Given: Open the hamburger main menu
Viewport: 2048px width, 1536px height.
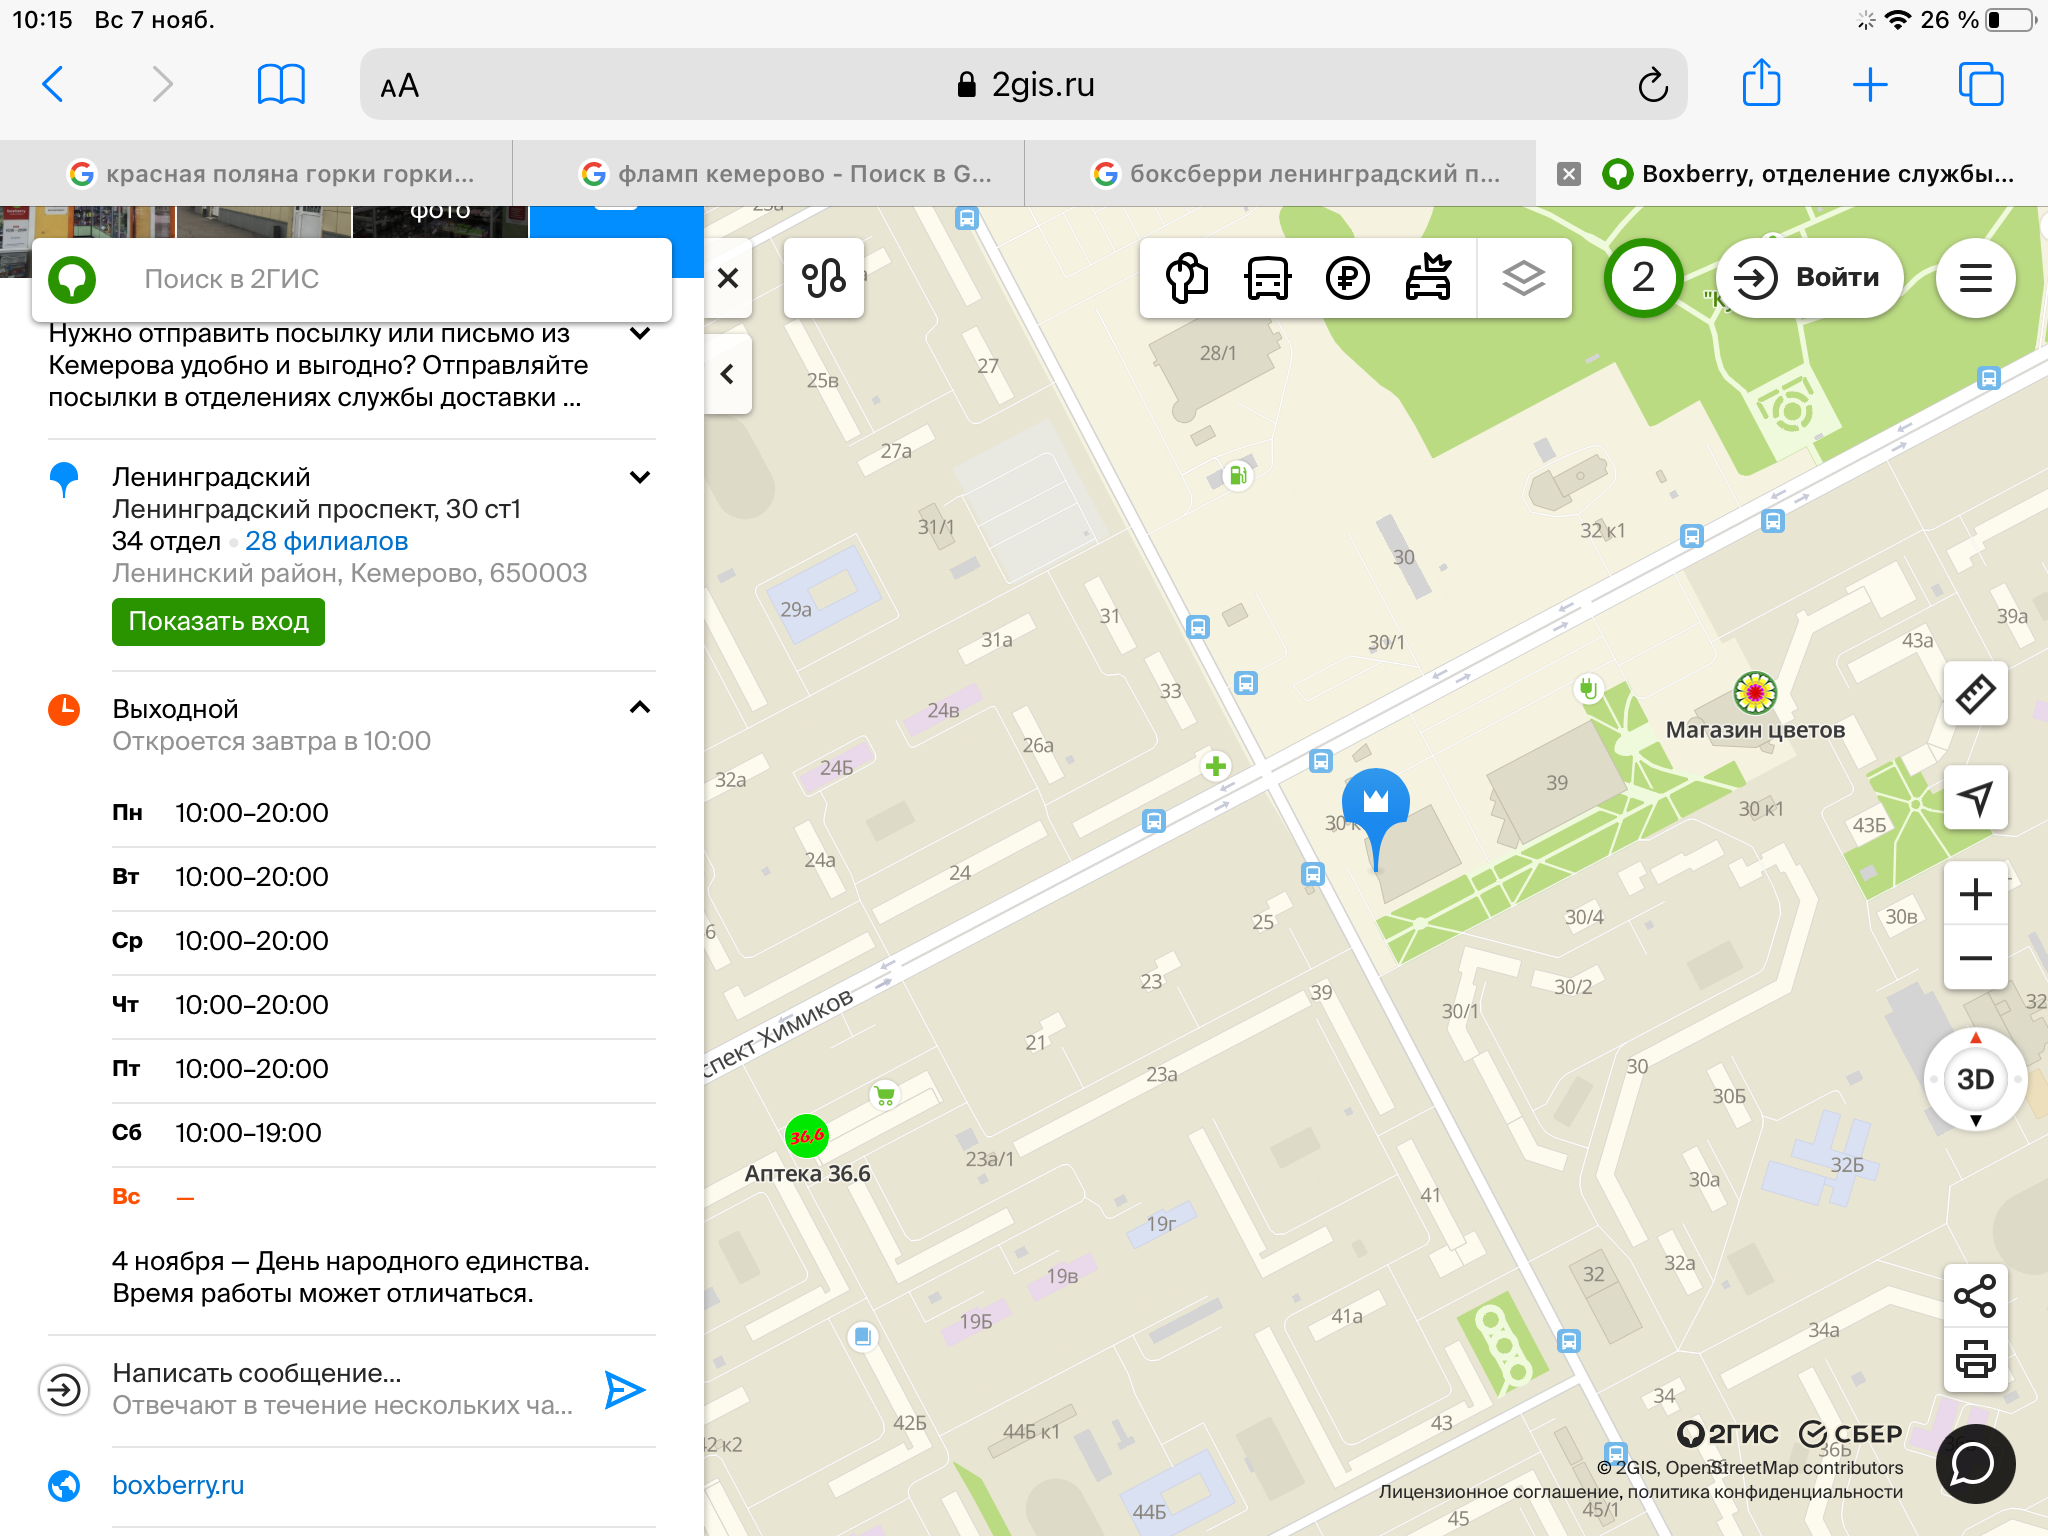Looking at the screenshot, I should coord(1975,278).
